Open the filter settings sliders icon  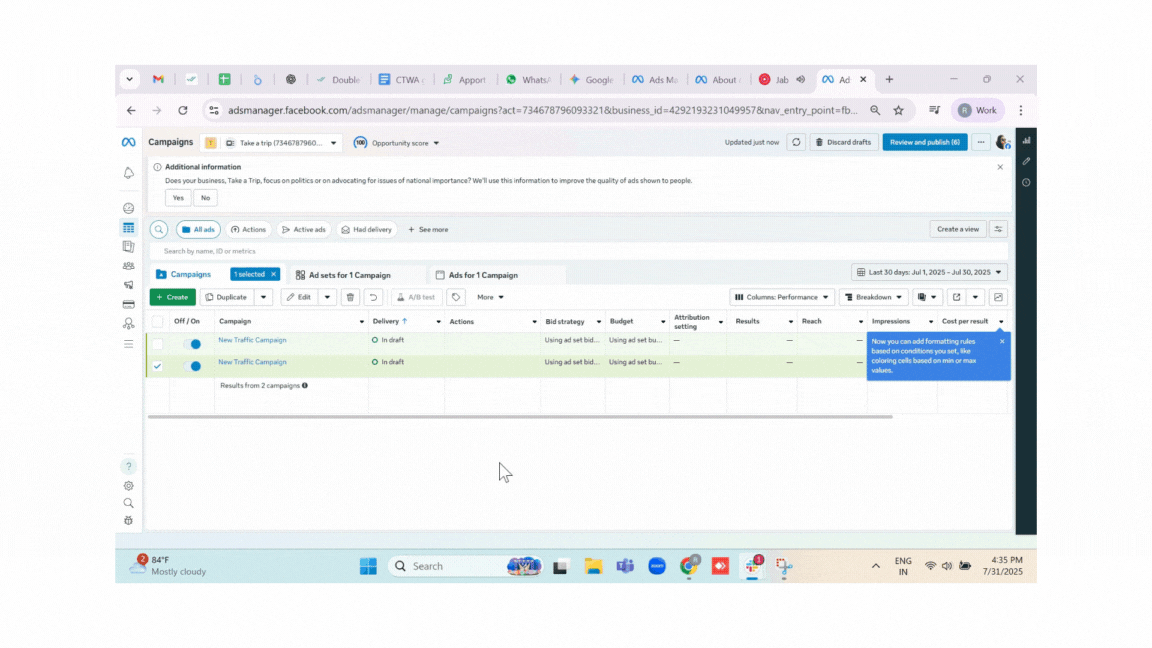click(x=998, y=229)
